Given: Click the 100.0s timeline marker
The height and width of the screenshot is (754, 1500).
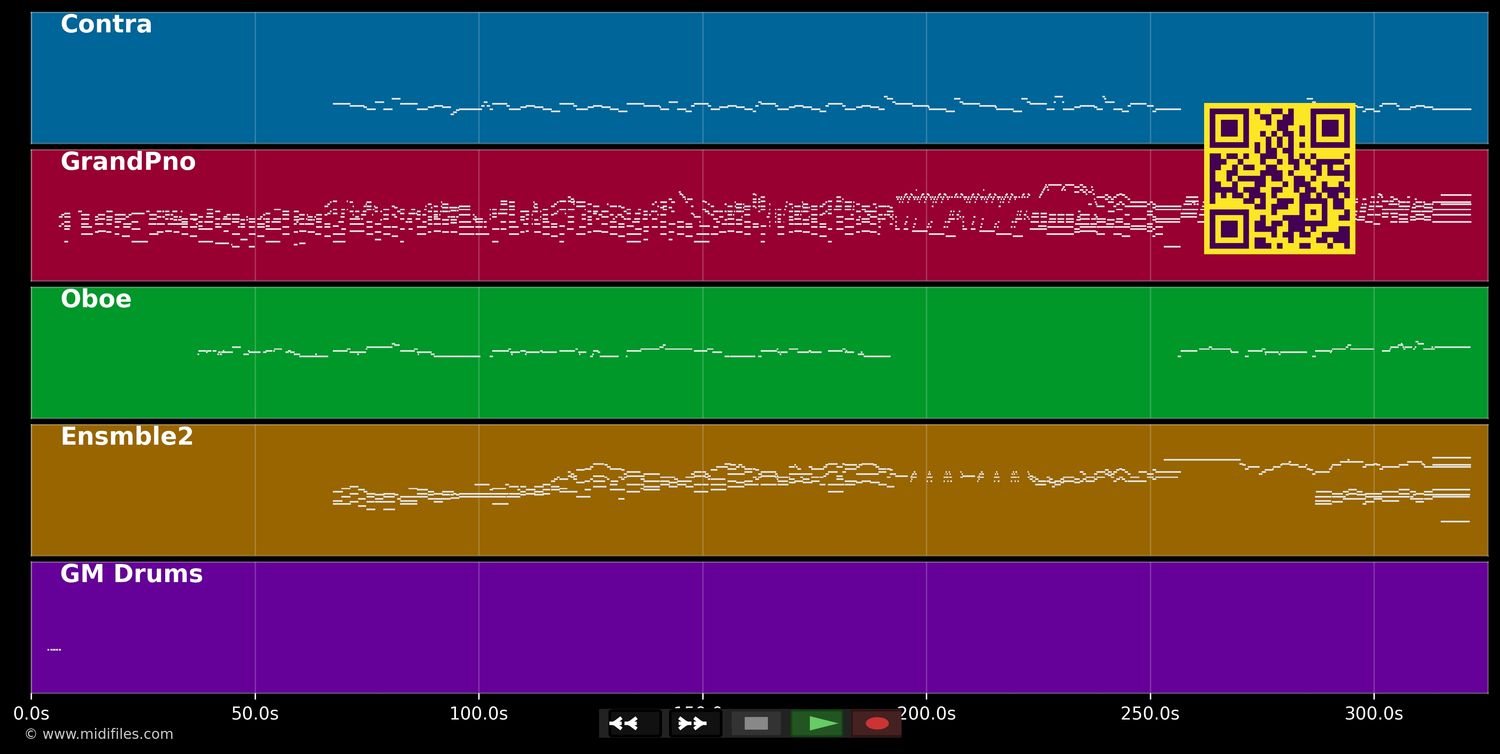Looking at the screenshot, I should pyautogui.click(x=478, y=714).
